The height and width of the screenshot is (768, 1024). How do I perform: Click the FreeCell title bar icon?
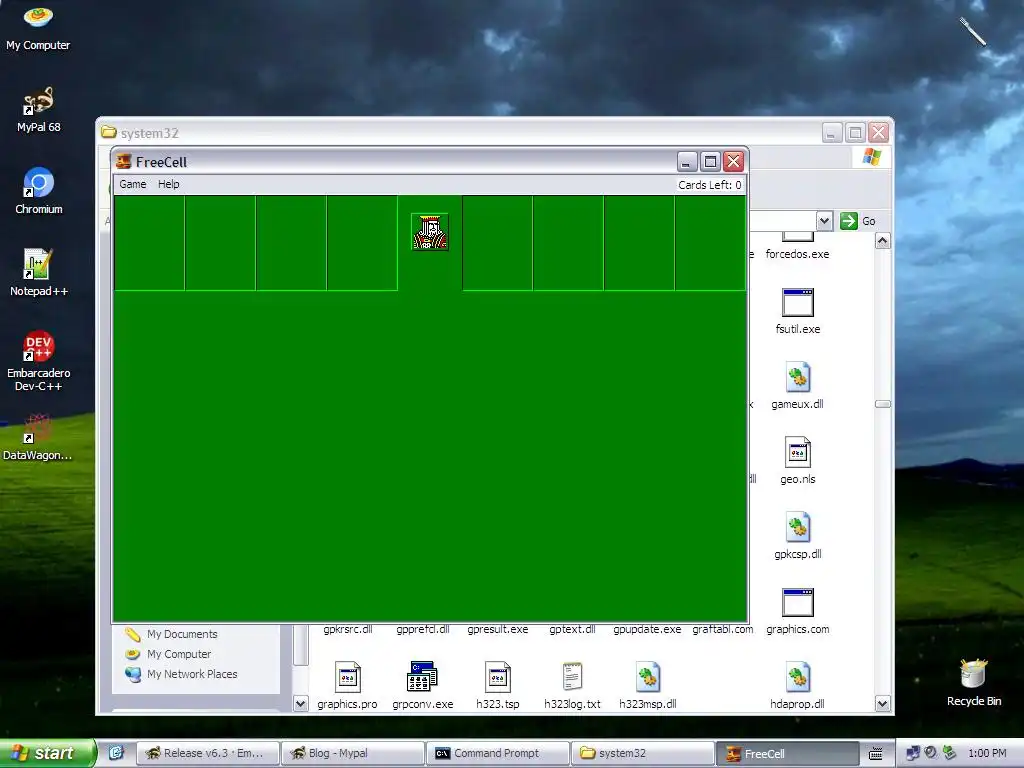point(123,161)
